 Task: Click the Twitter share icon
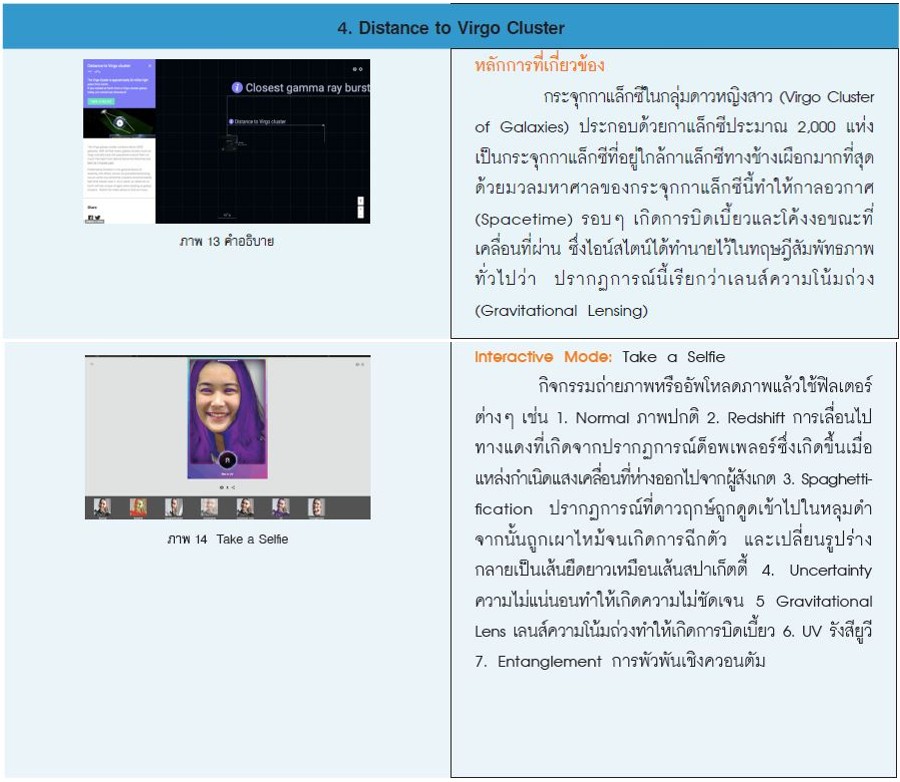pyautogui.click(x=98, y=217)
